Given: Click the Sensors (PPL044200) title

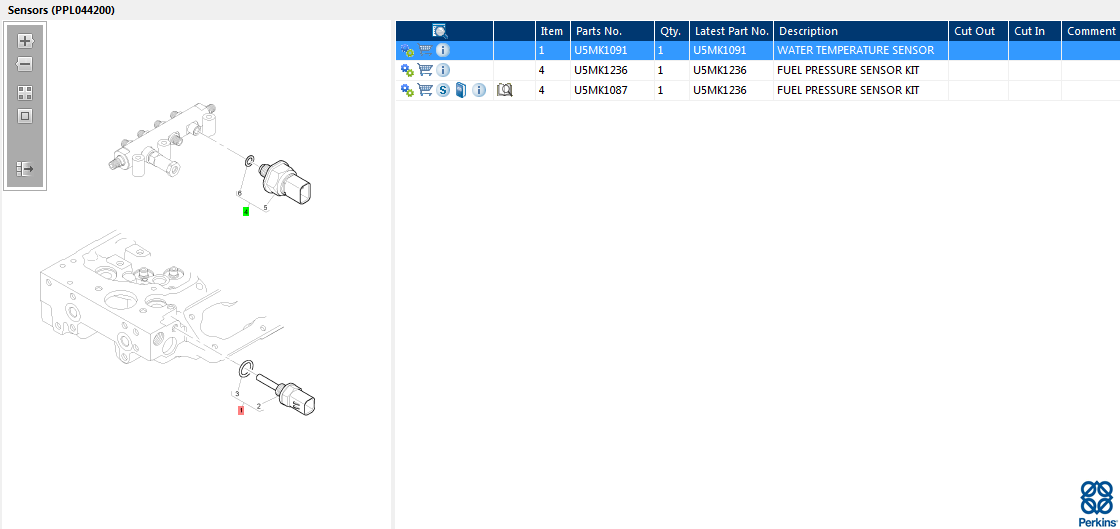Looking at the screenshot, I should click(61, 10).
